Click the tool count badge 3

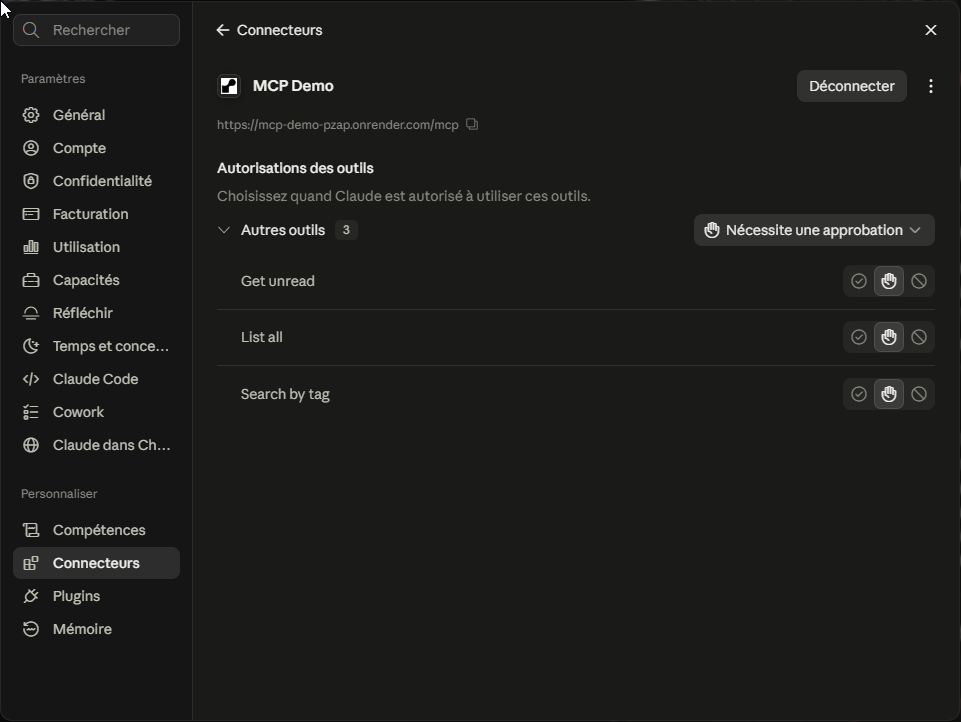(346, 230)
